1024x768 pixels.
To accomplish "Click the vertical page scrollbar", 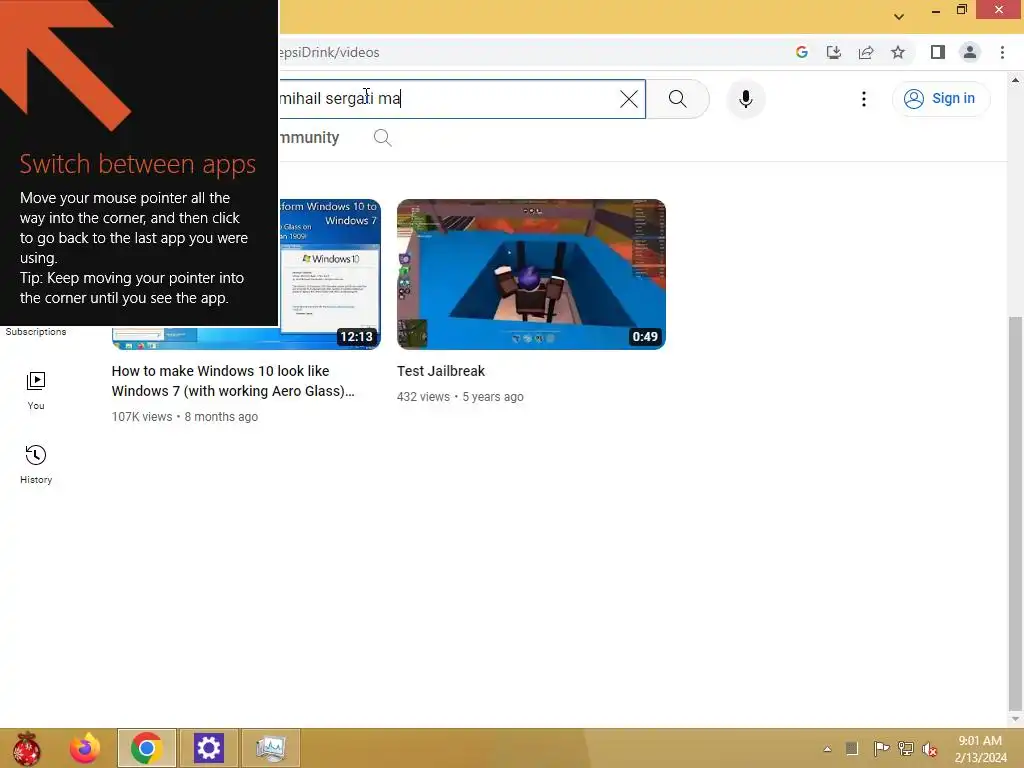I will coord(1014,513).
